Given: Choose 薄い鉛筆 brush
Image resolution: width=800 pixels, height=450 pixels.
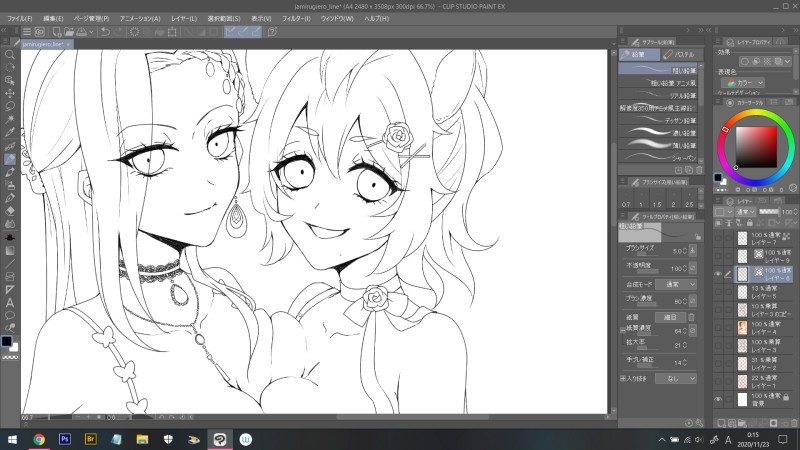Looking at the screenshot, I should (x=658, y=145).
